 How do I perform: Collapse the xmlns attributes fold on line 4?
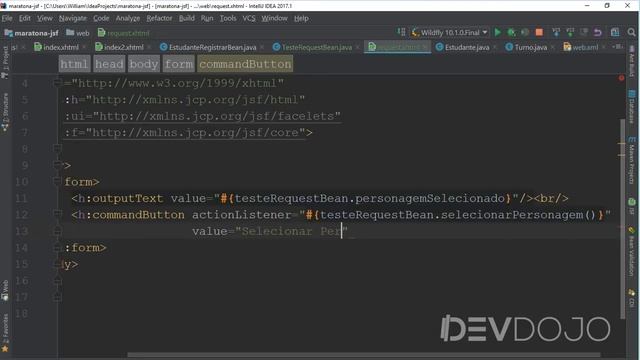(57, 82)
